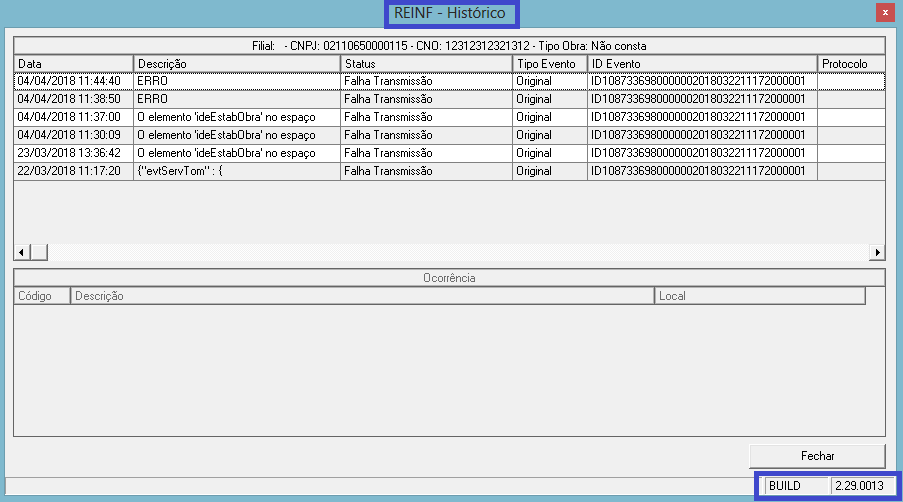Select the Tipo Evento column header
Screen dimensions: 903x502
click(x=549, y=63)
